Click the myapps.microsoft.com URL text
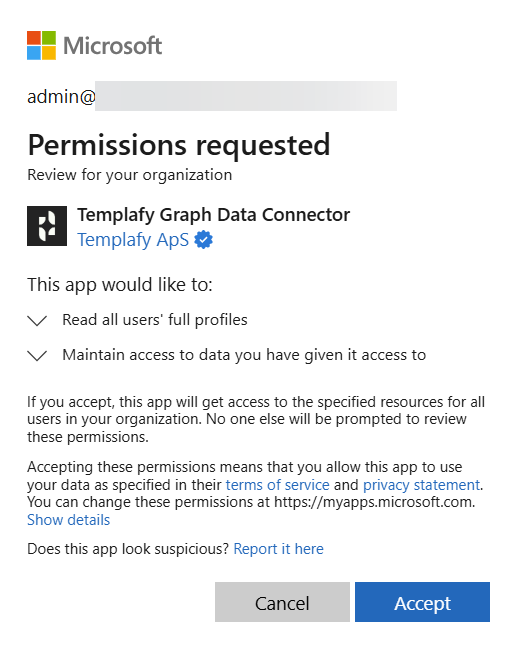The width and height of the screenshot is (519, 665). (x=374, y=502)
